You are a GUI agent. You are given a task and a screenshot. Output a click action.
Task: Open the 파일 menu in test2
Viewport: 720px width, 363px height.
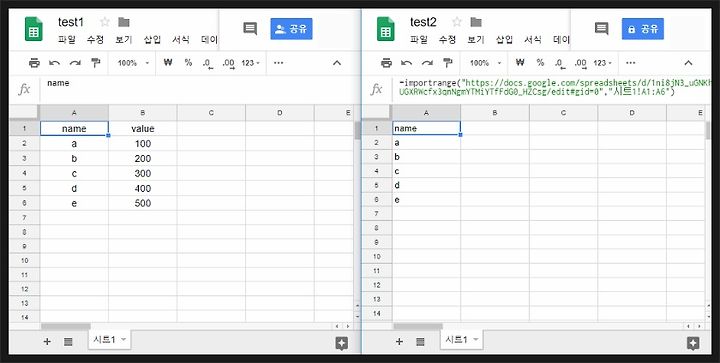click(x=419, y=39)
